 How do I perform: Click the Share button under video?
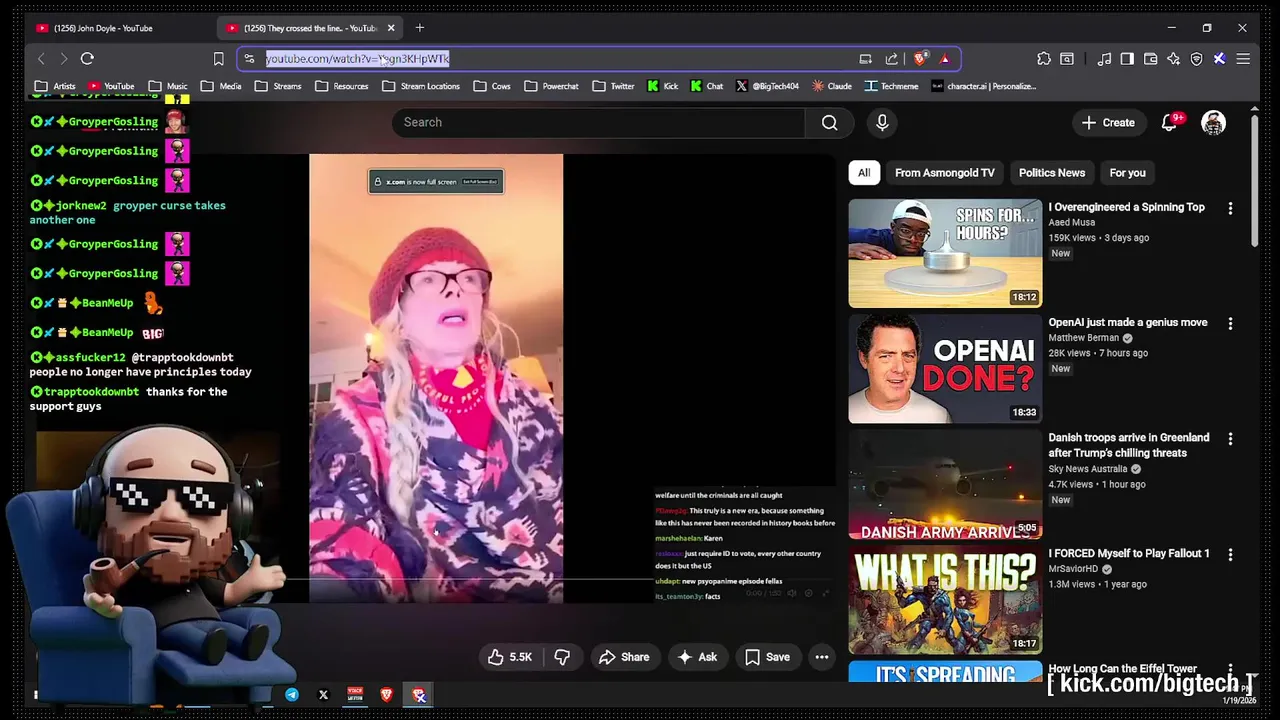pyautogui.click(x=624, y=657)
